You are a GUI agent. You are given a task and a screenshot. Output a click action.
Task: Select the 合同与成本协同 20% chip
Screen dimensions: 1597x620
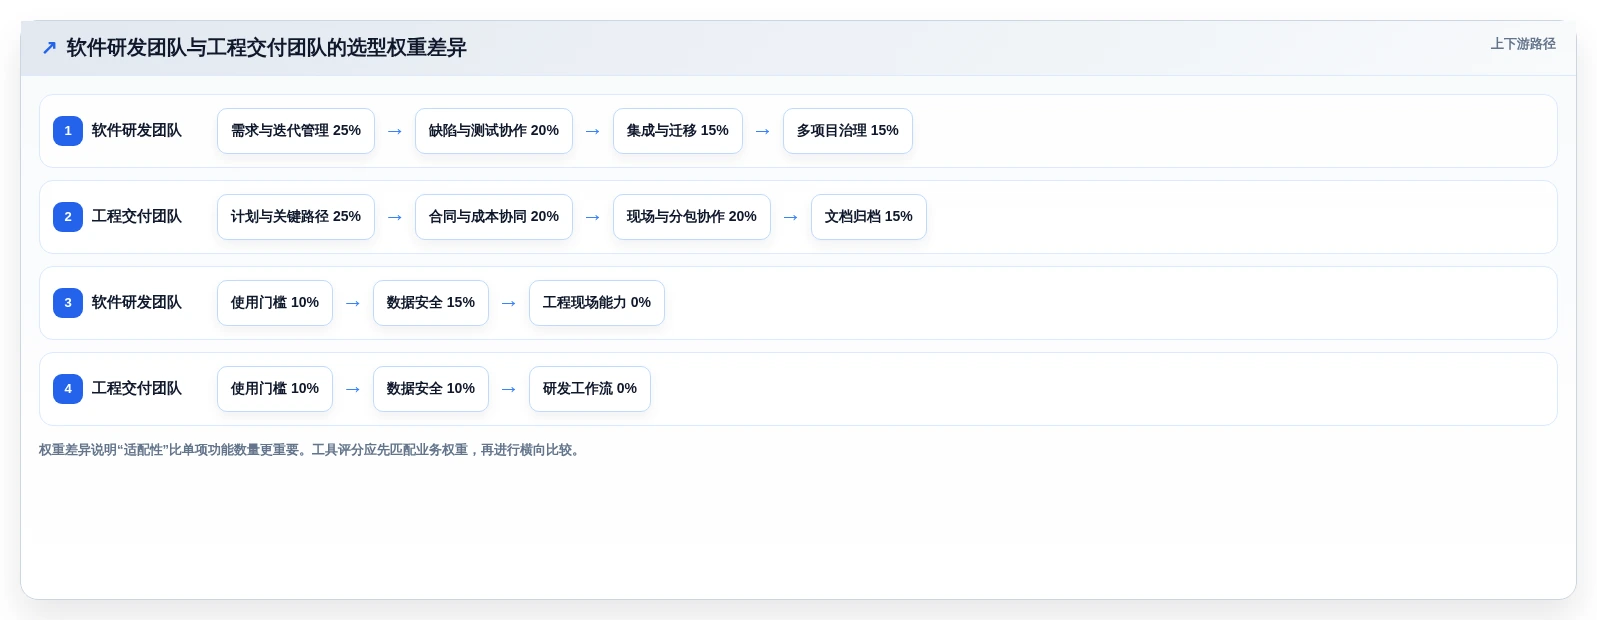494,217
